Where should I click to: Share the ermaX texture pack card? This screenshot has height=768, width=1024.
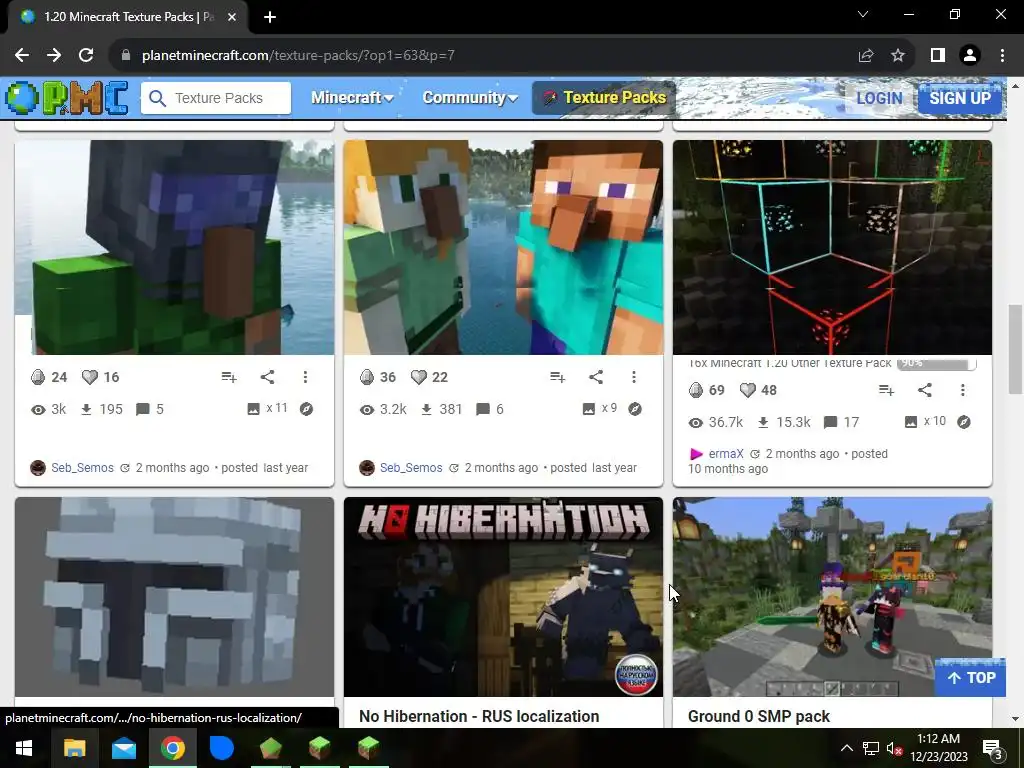[x=925, y=390]
